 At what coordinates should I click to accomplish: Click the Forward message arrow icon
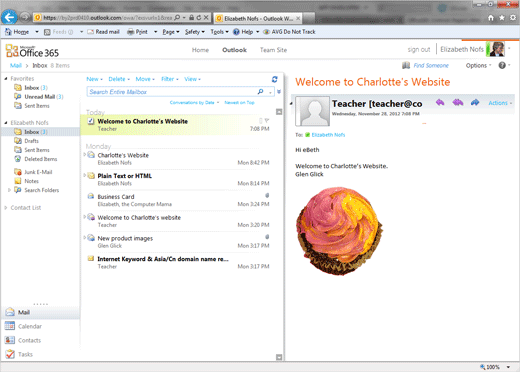click(475, 102)
